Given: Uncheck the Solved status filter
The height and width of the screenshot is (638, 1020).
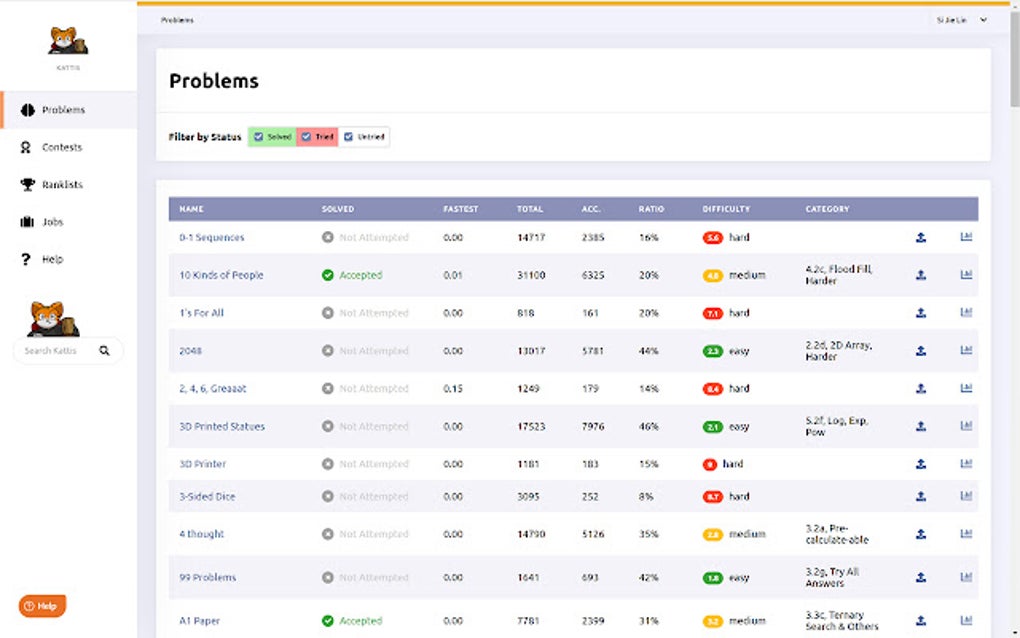Looking at the screenshot, I should [258, 137].
